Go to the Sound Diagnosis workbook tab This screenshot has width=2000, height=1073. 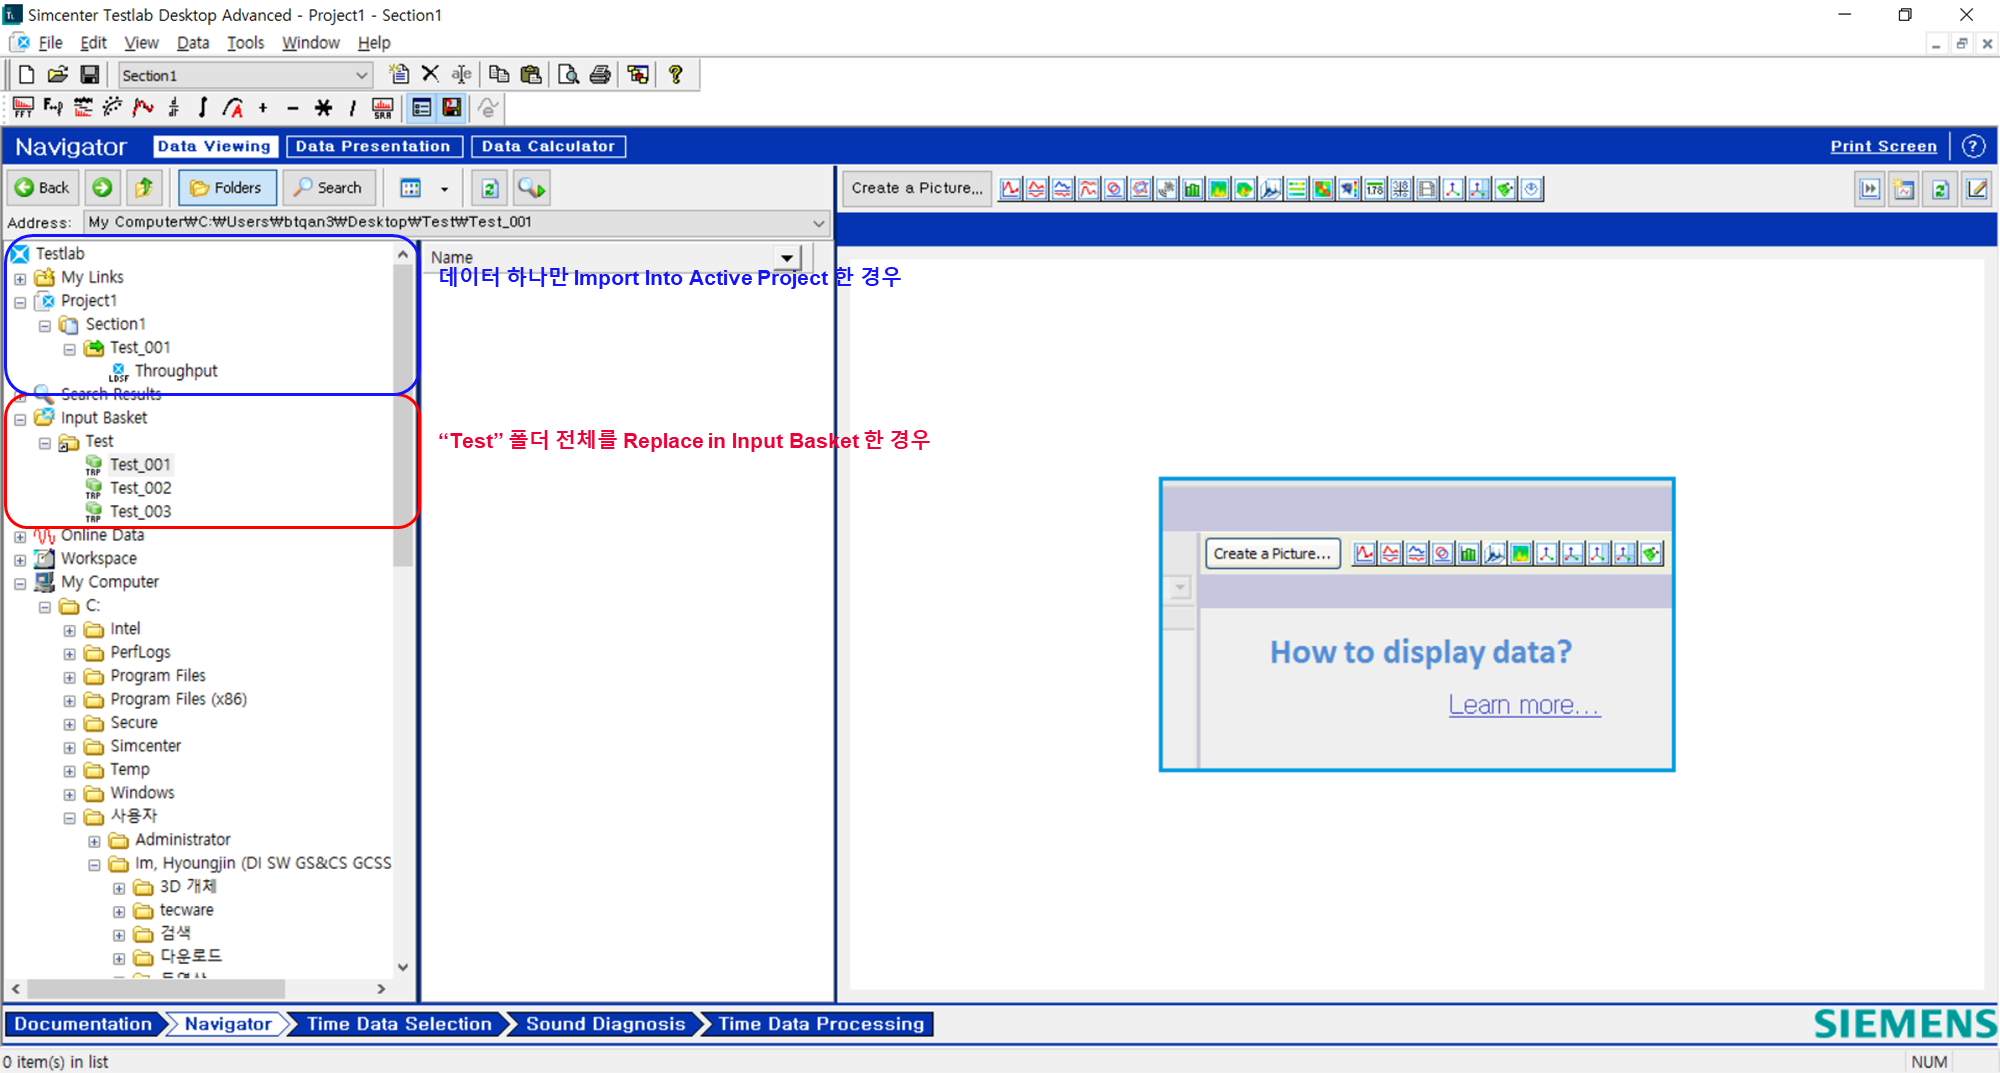[x=605, y=1024]
